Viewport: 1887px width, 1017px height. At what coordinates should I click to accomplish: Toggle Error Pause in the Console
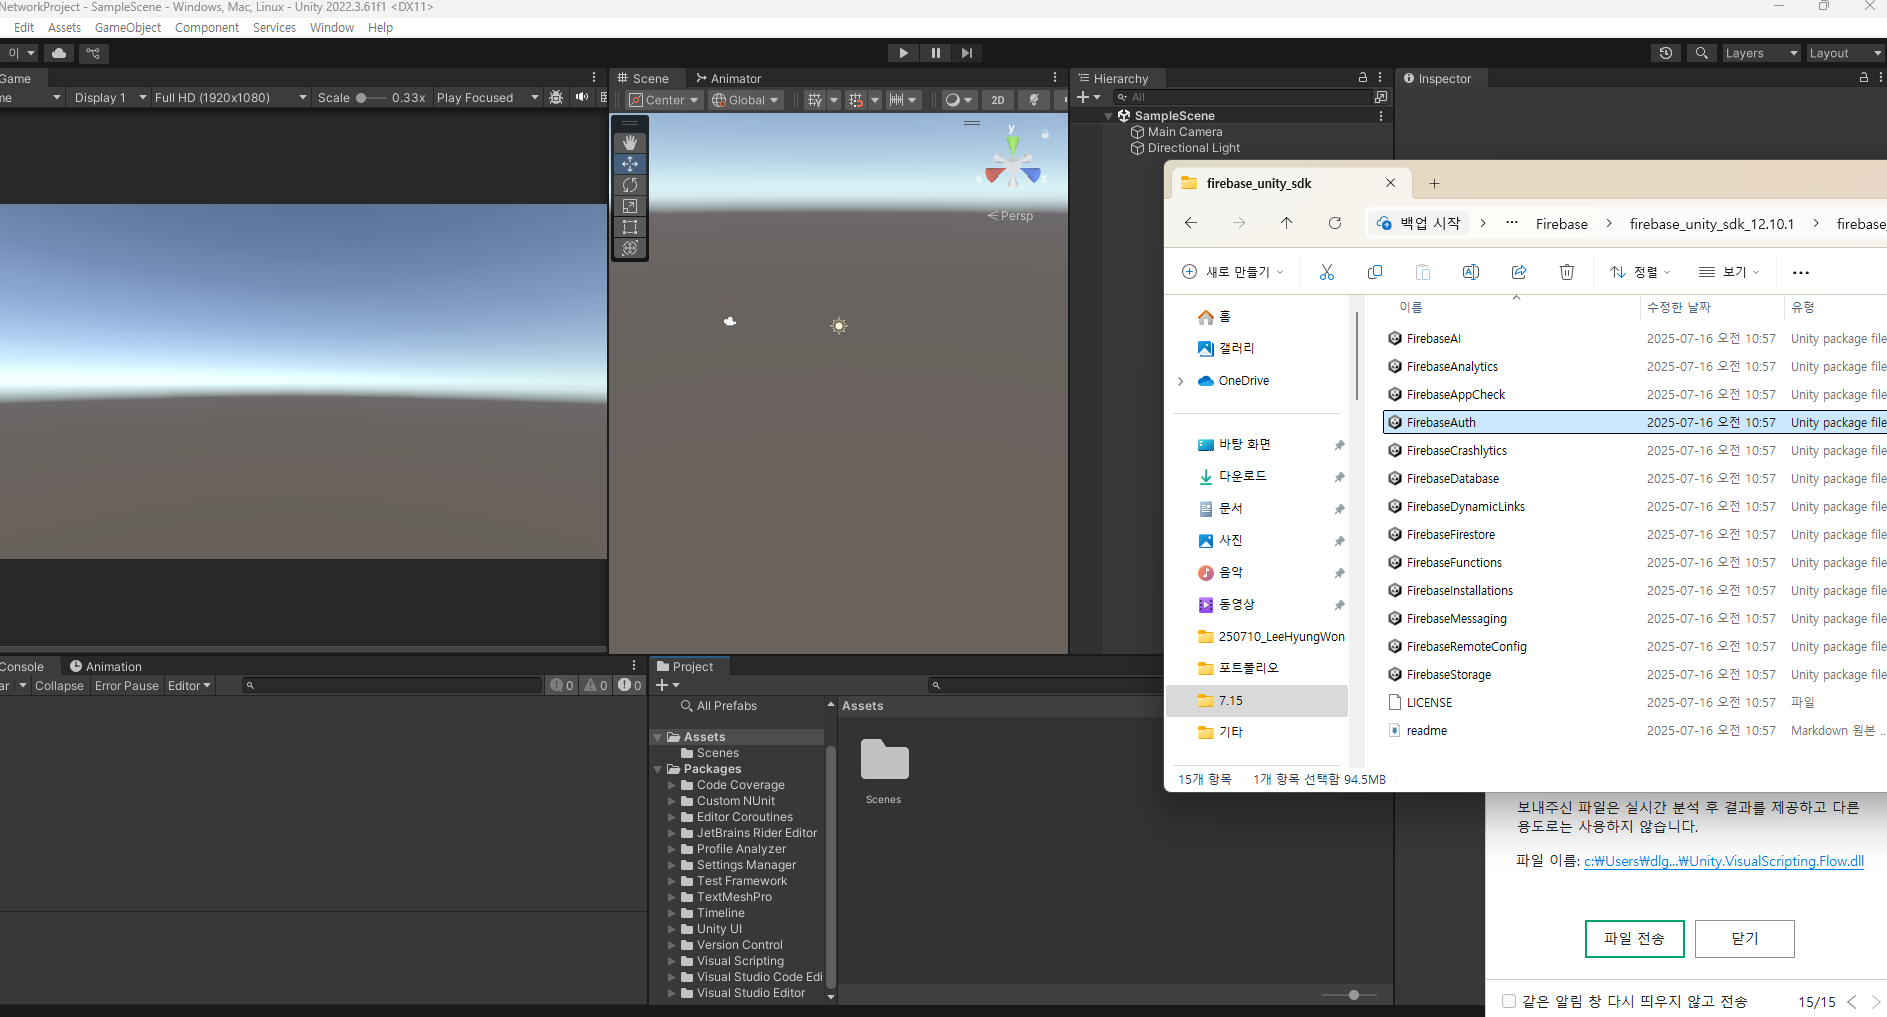click(127, 686)
